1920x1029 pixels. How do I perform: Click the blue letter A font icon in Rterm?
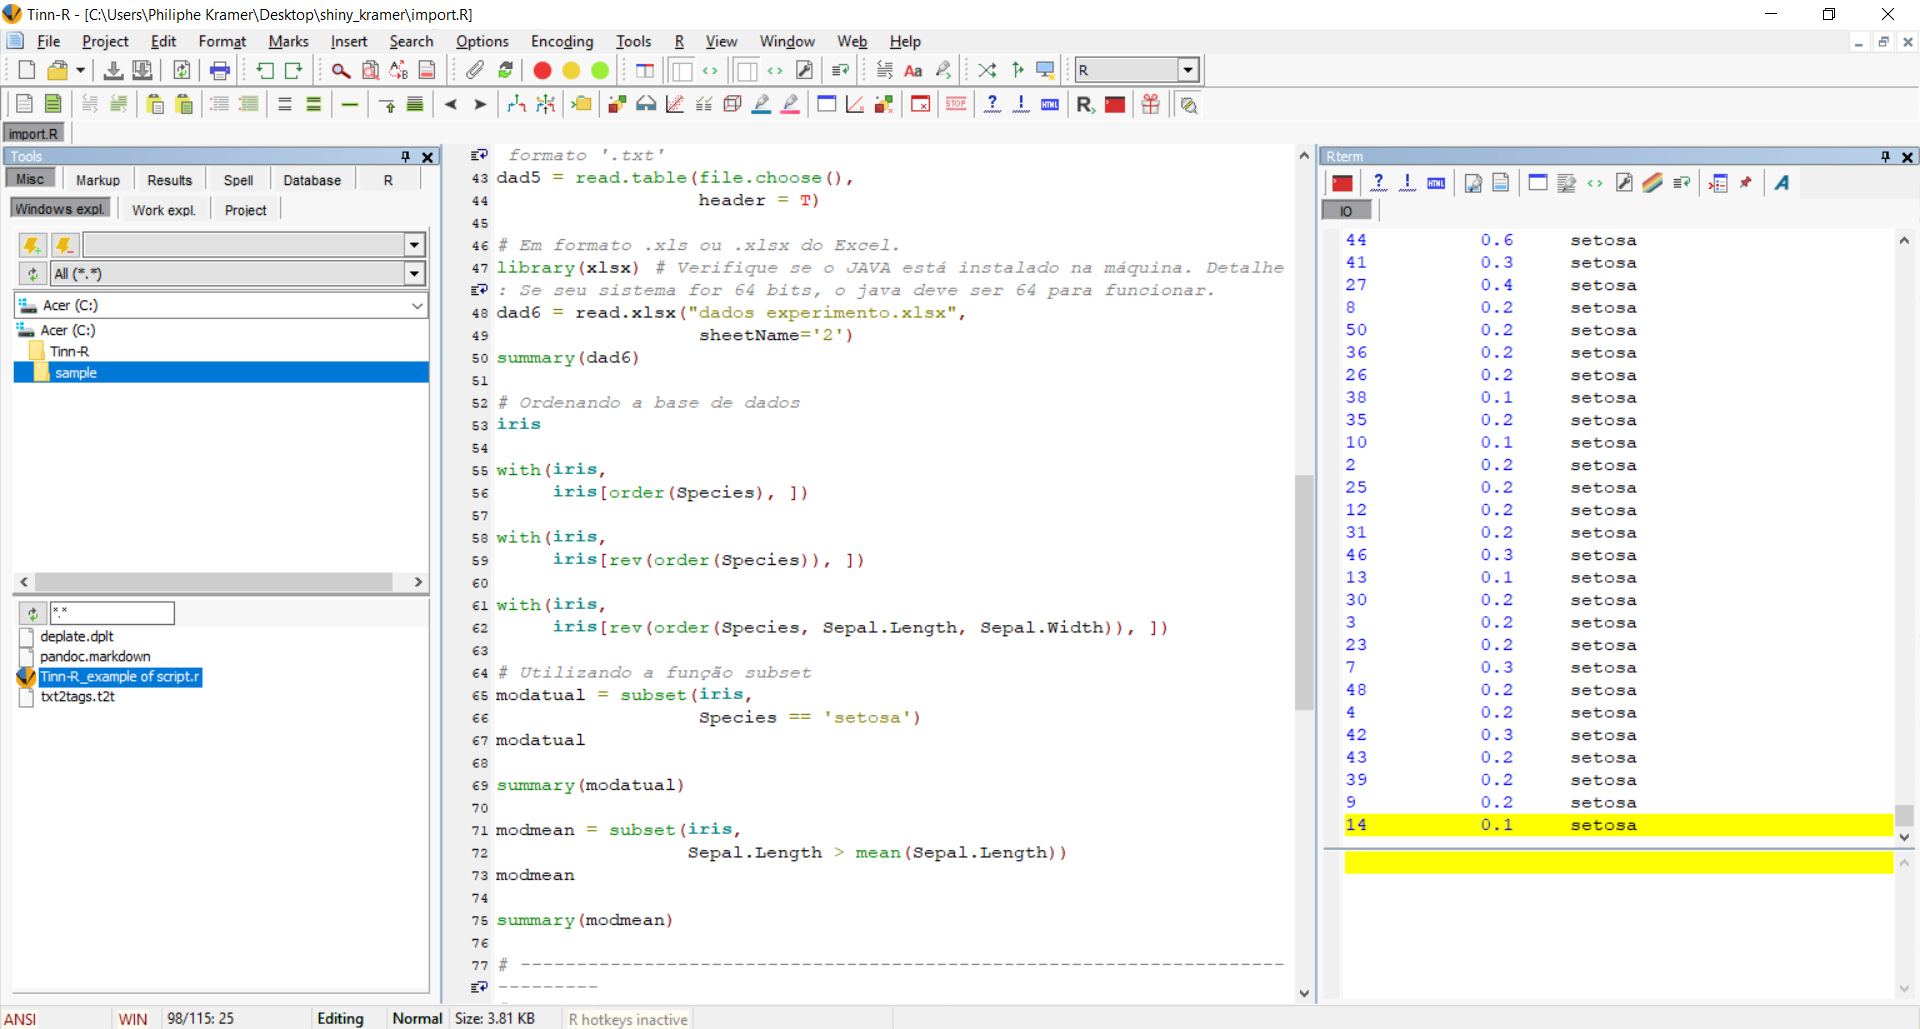(1782, 183)
